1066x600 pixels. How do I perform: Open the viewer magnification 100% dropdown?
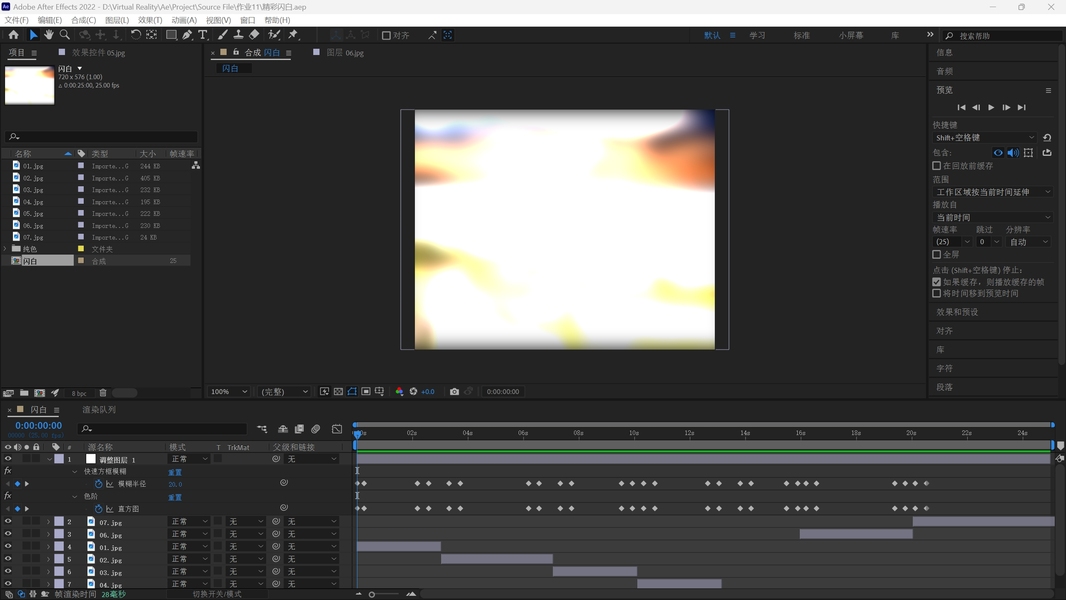[x=228, y=391]
